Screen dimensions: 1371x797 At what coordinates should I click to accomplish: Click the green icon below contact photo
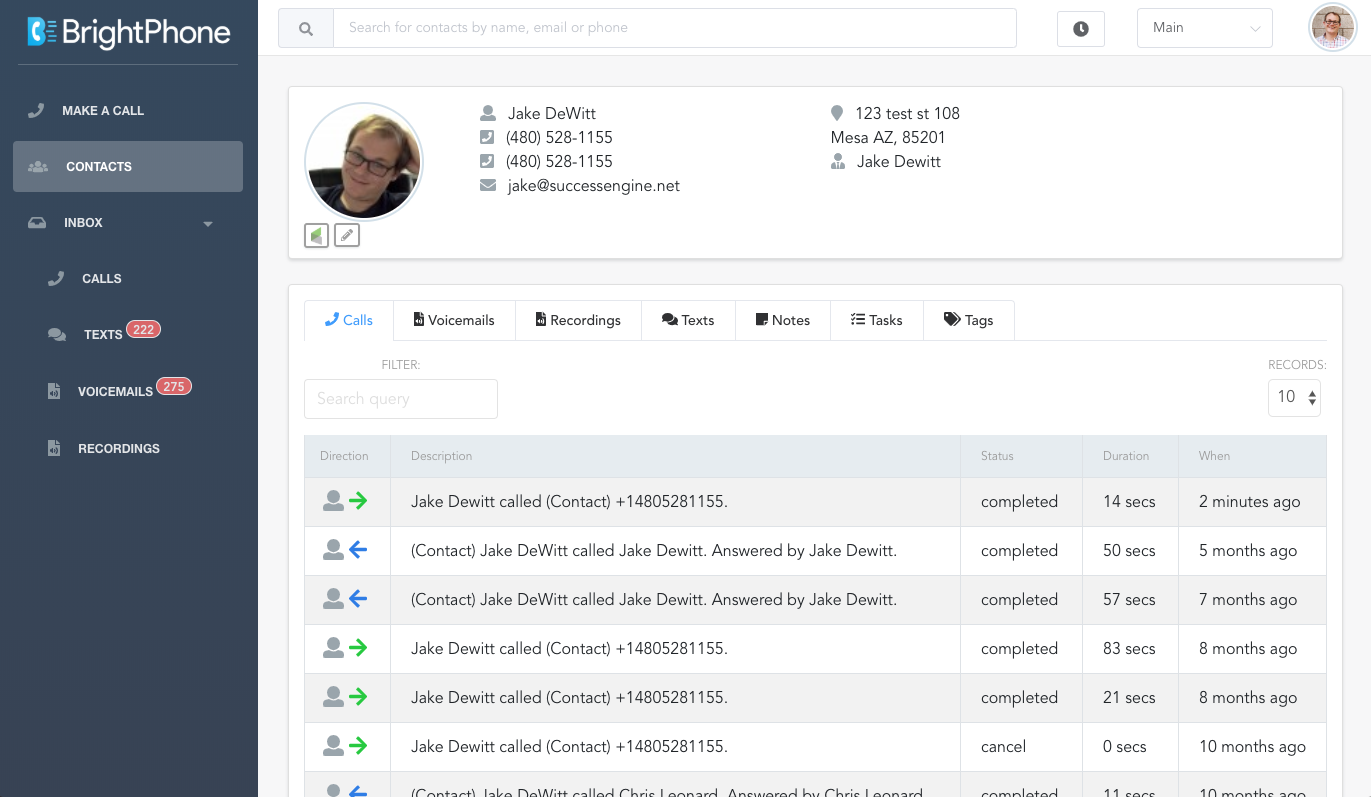pos(316,235)
